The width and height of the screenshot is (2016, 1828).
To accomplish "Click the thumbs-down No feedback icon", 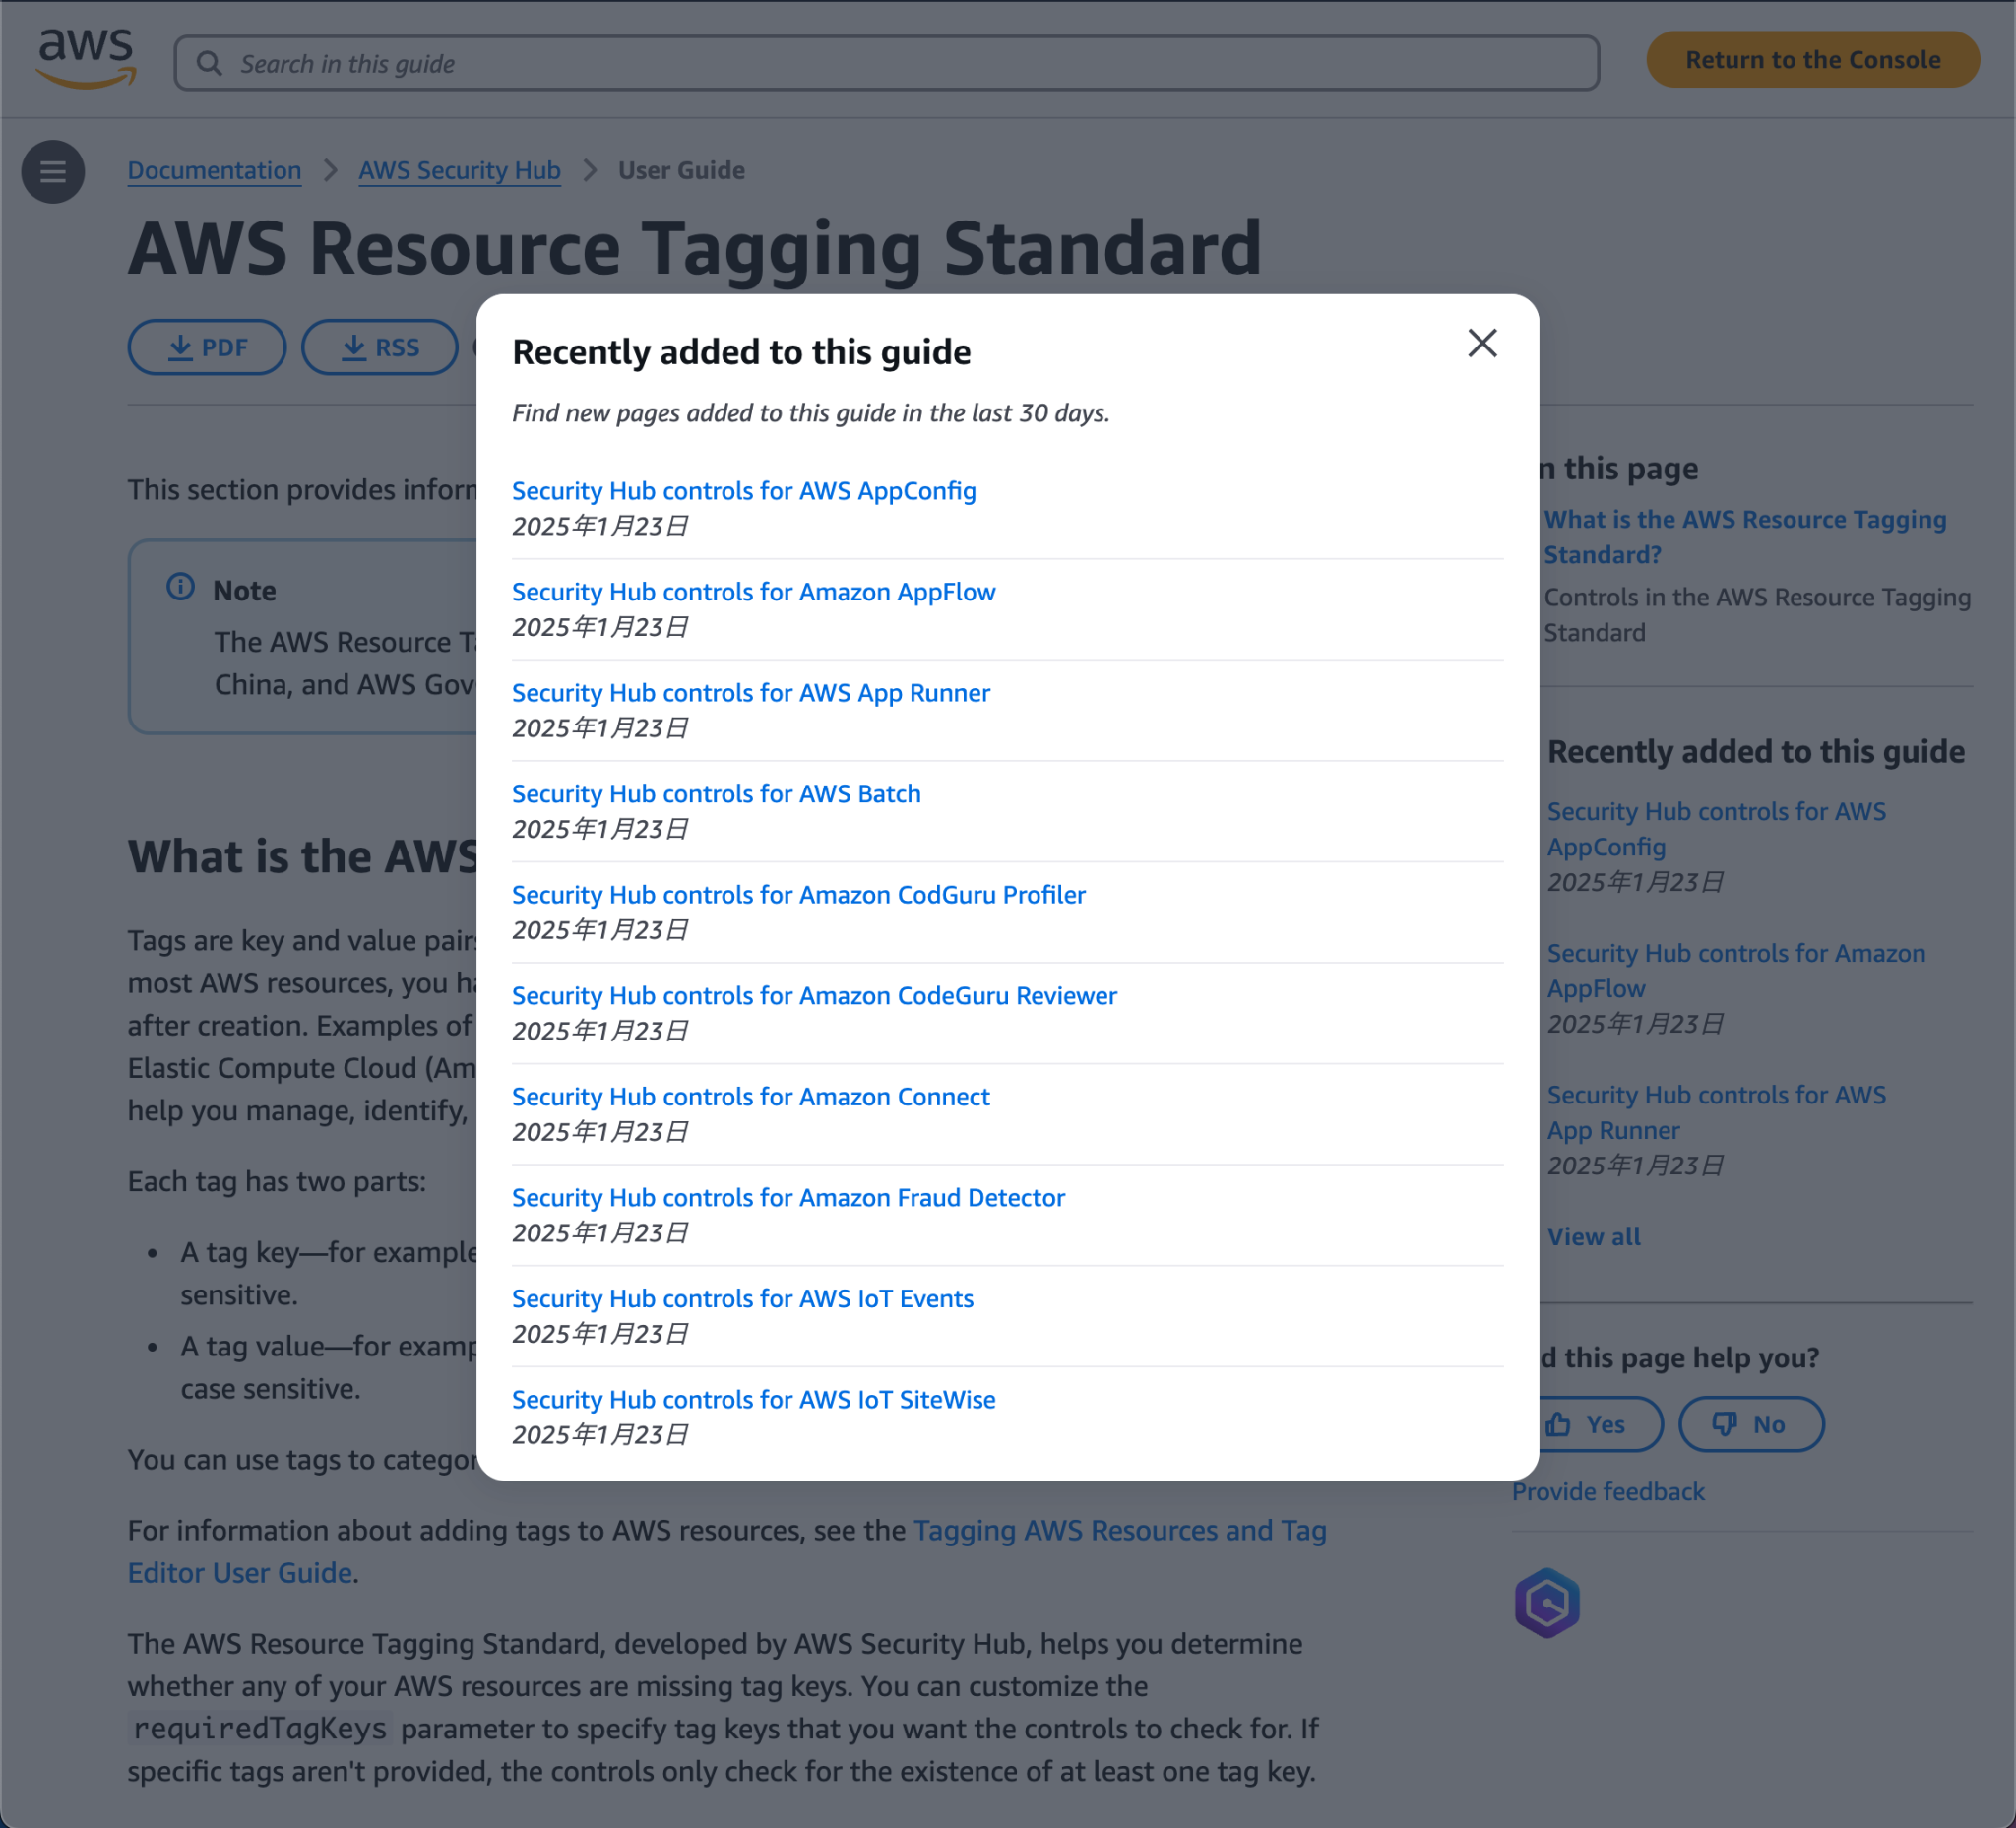I will click(x=1724, y=1424).
